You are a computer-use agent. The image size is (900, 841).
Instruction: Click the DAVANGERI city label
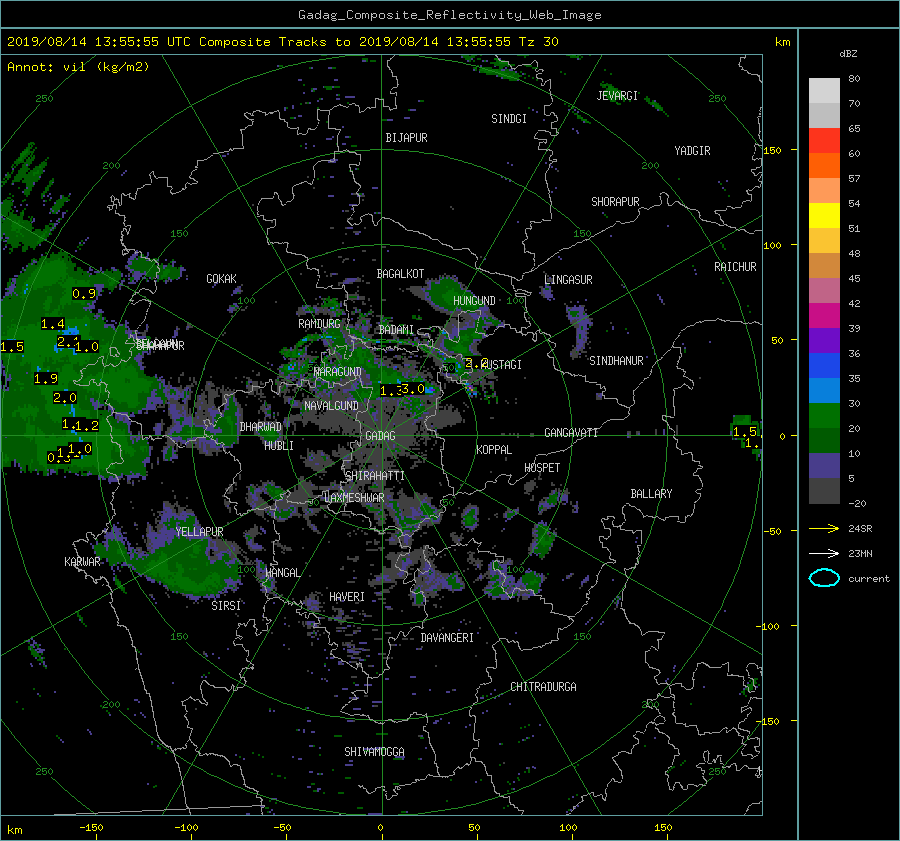click(x=447, y=638)
